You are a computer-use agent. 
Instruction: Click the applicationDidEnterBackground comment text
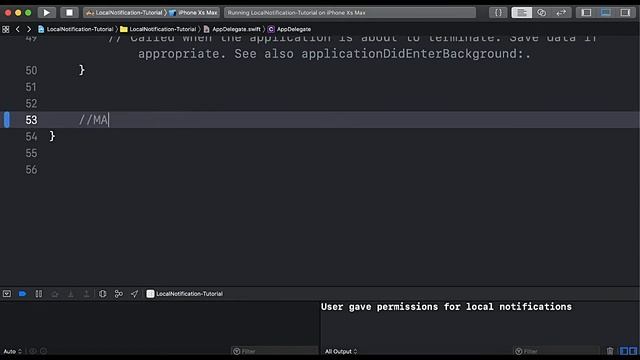click(x=416, y=54)
